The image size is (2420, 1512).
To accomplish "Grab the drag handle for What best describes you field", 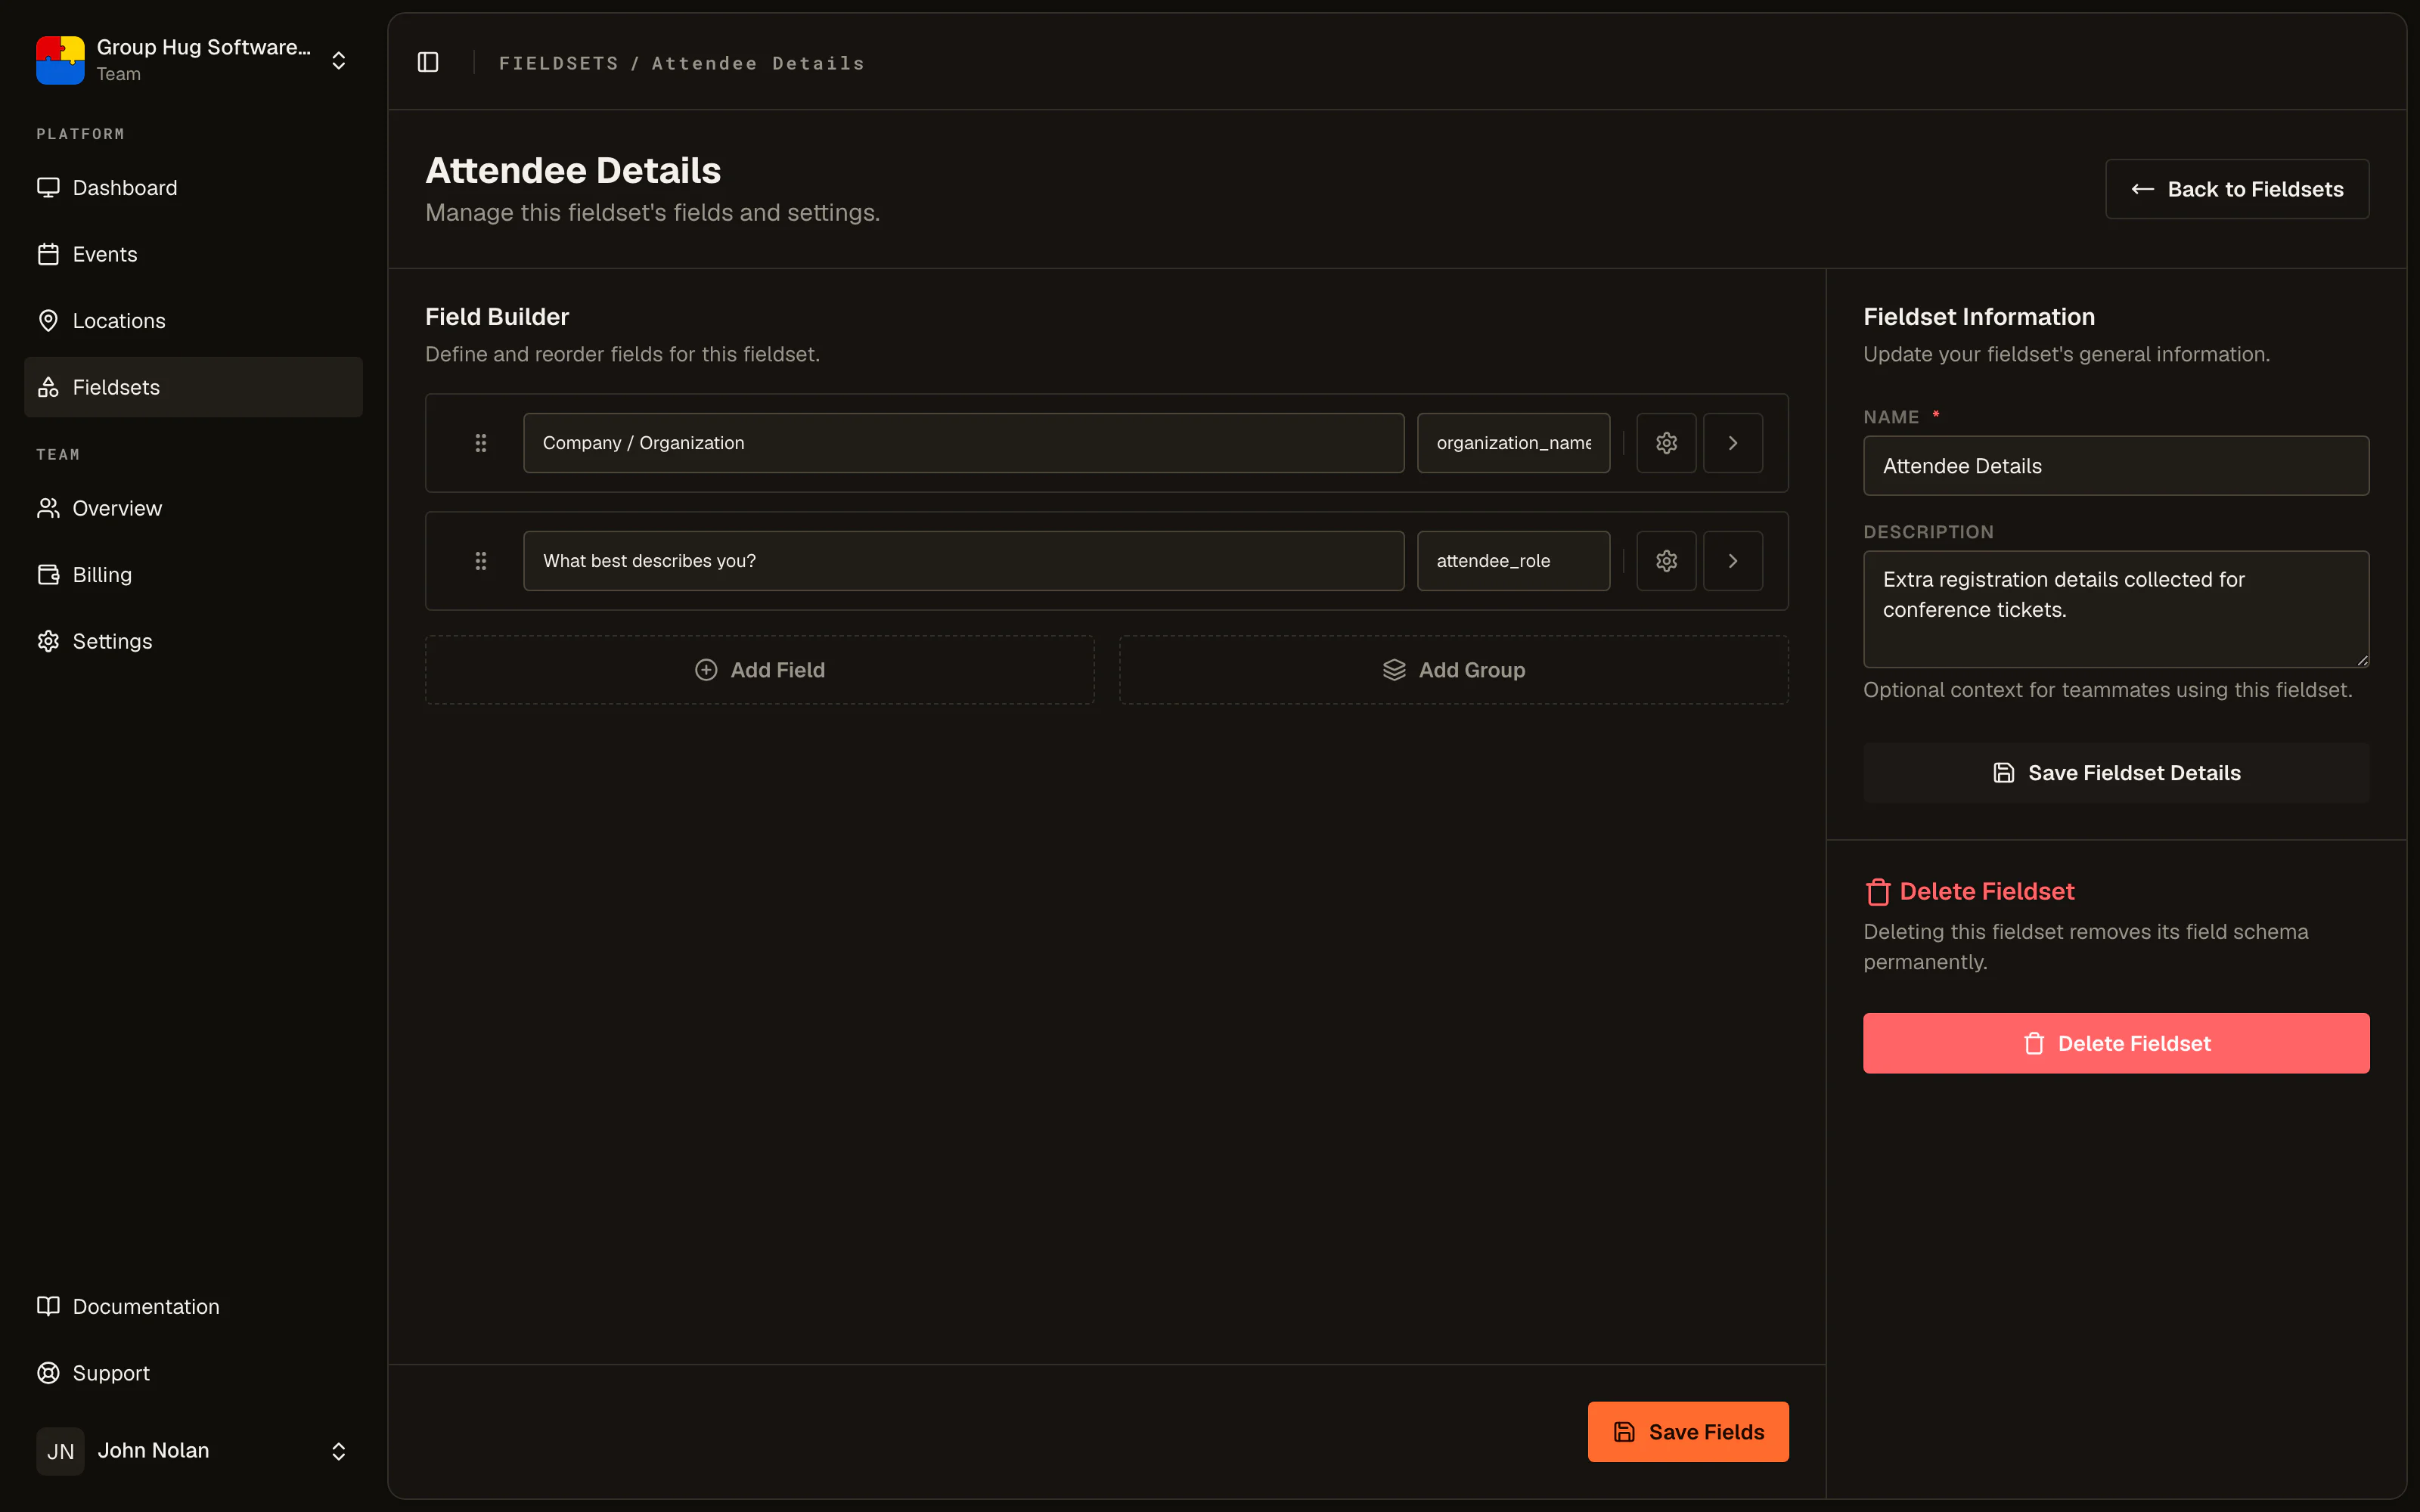I will pos(481,561).
